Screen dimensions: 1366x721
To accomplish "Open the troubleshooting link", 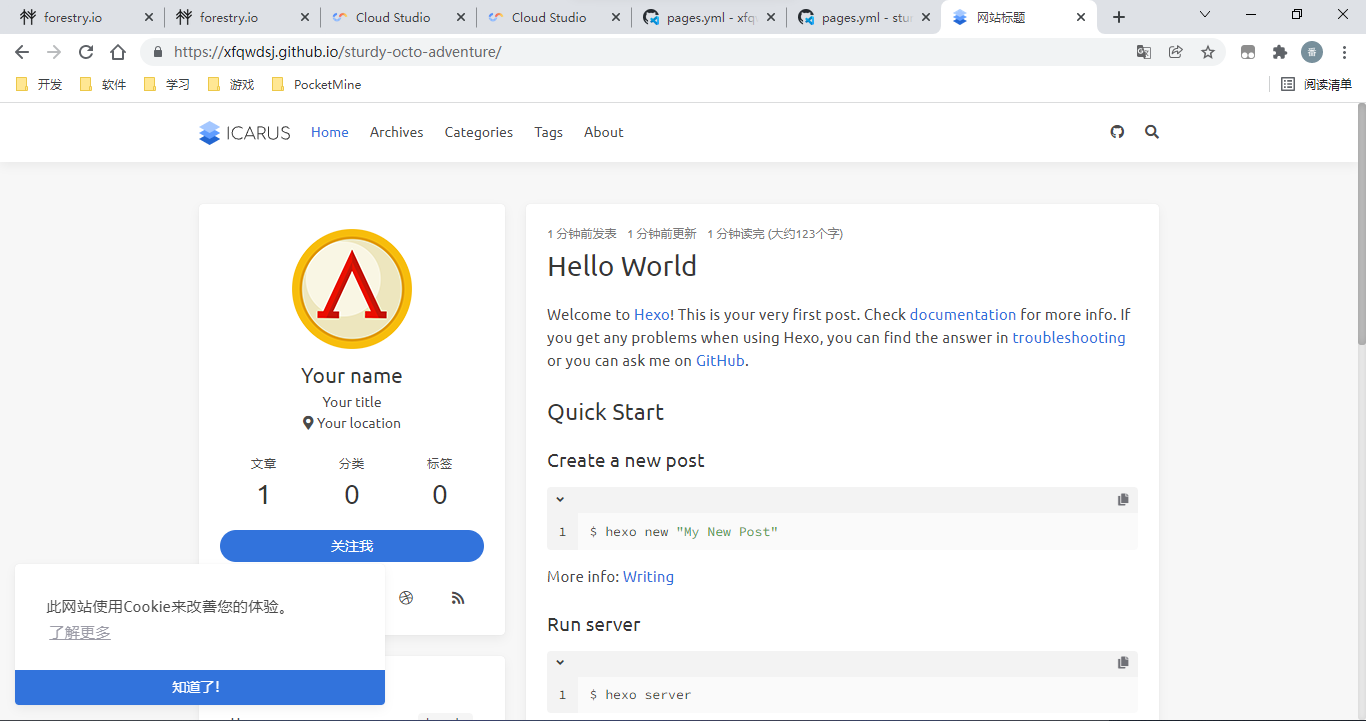I will (1069, 338).
